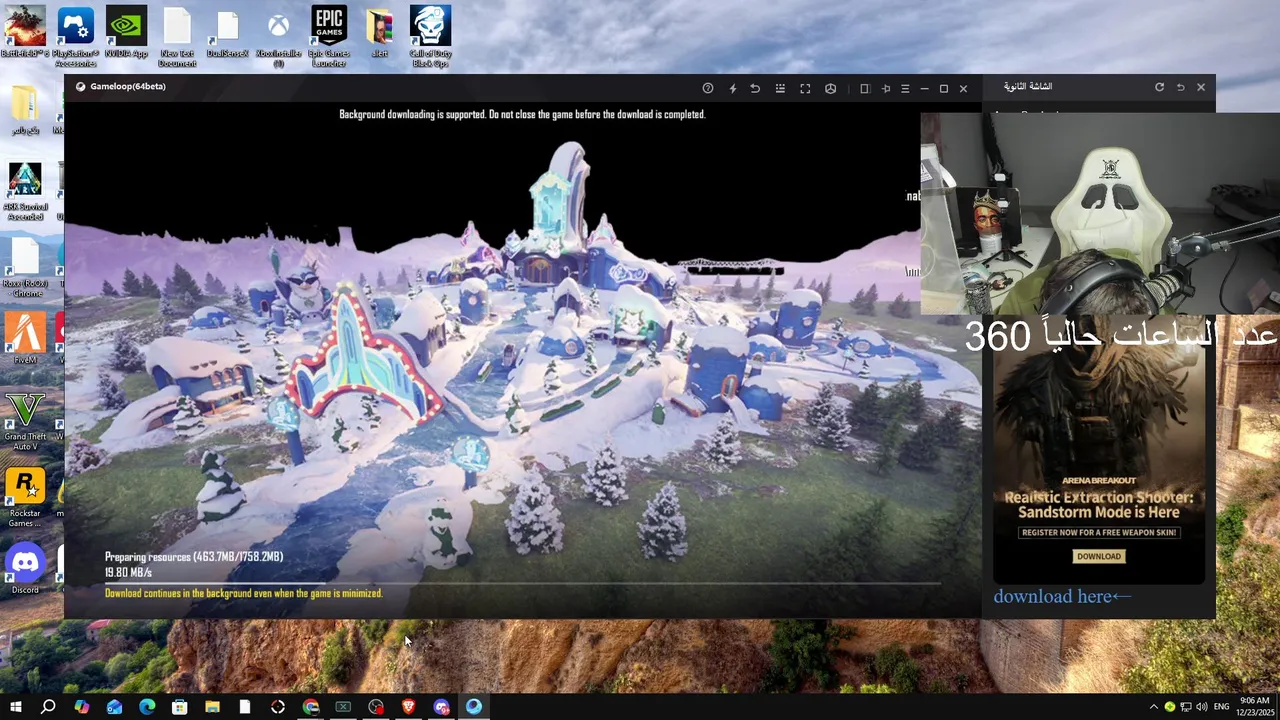Open the volume control in system tray

pos(1201,707)
